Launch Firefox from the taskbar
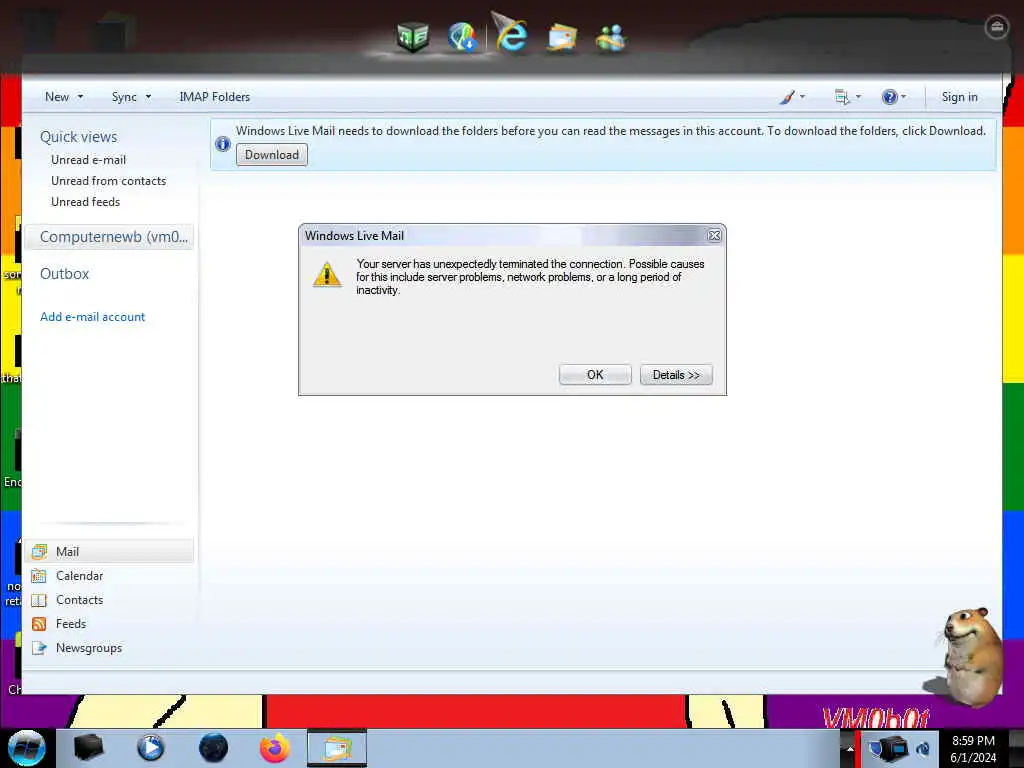Screen dimensions: 1024x768 [x=274, y=748]
